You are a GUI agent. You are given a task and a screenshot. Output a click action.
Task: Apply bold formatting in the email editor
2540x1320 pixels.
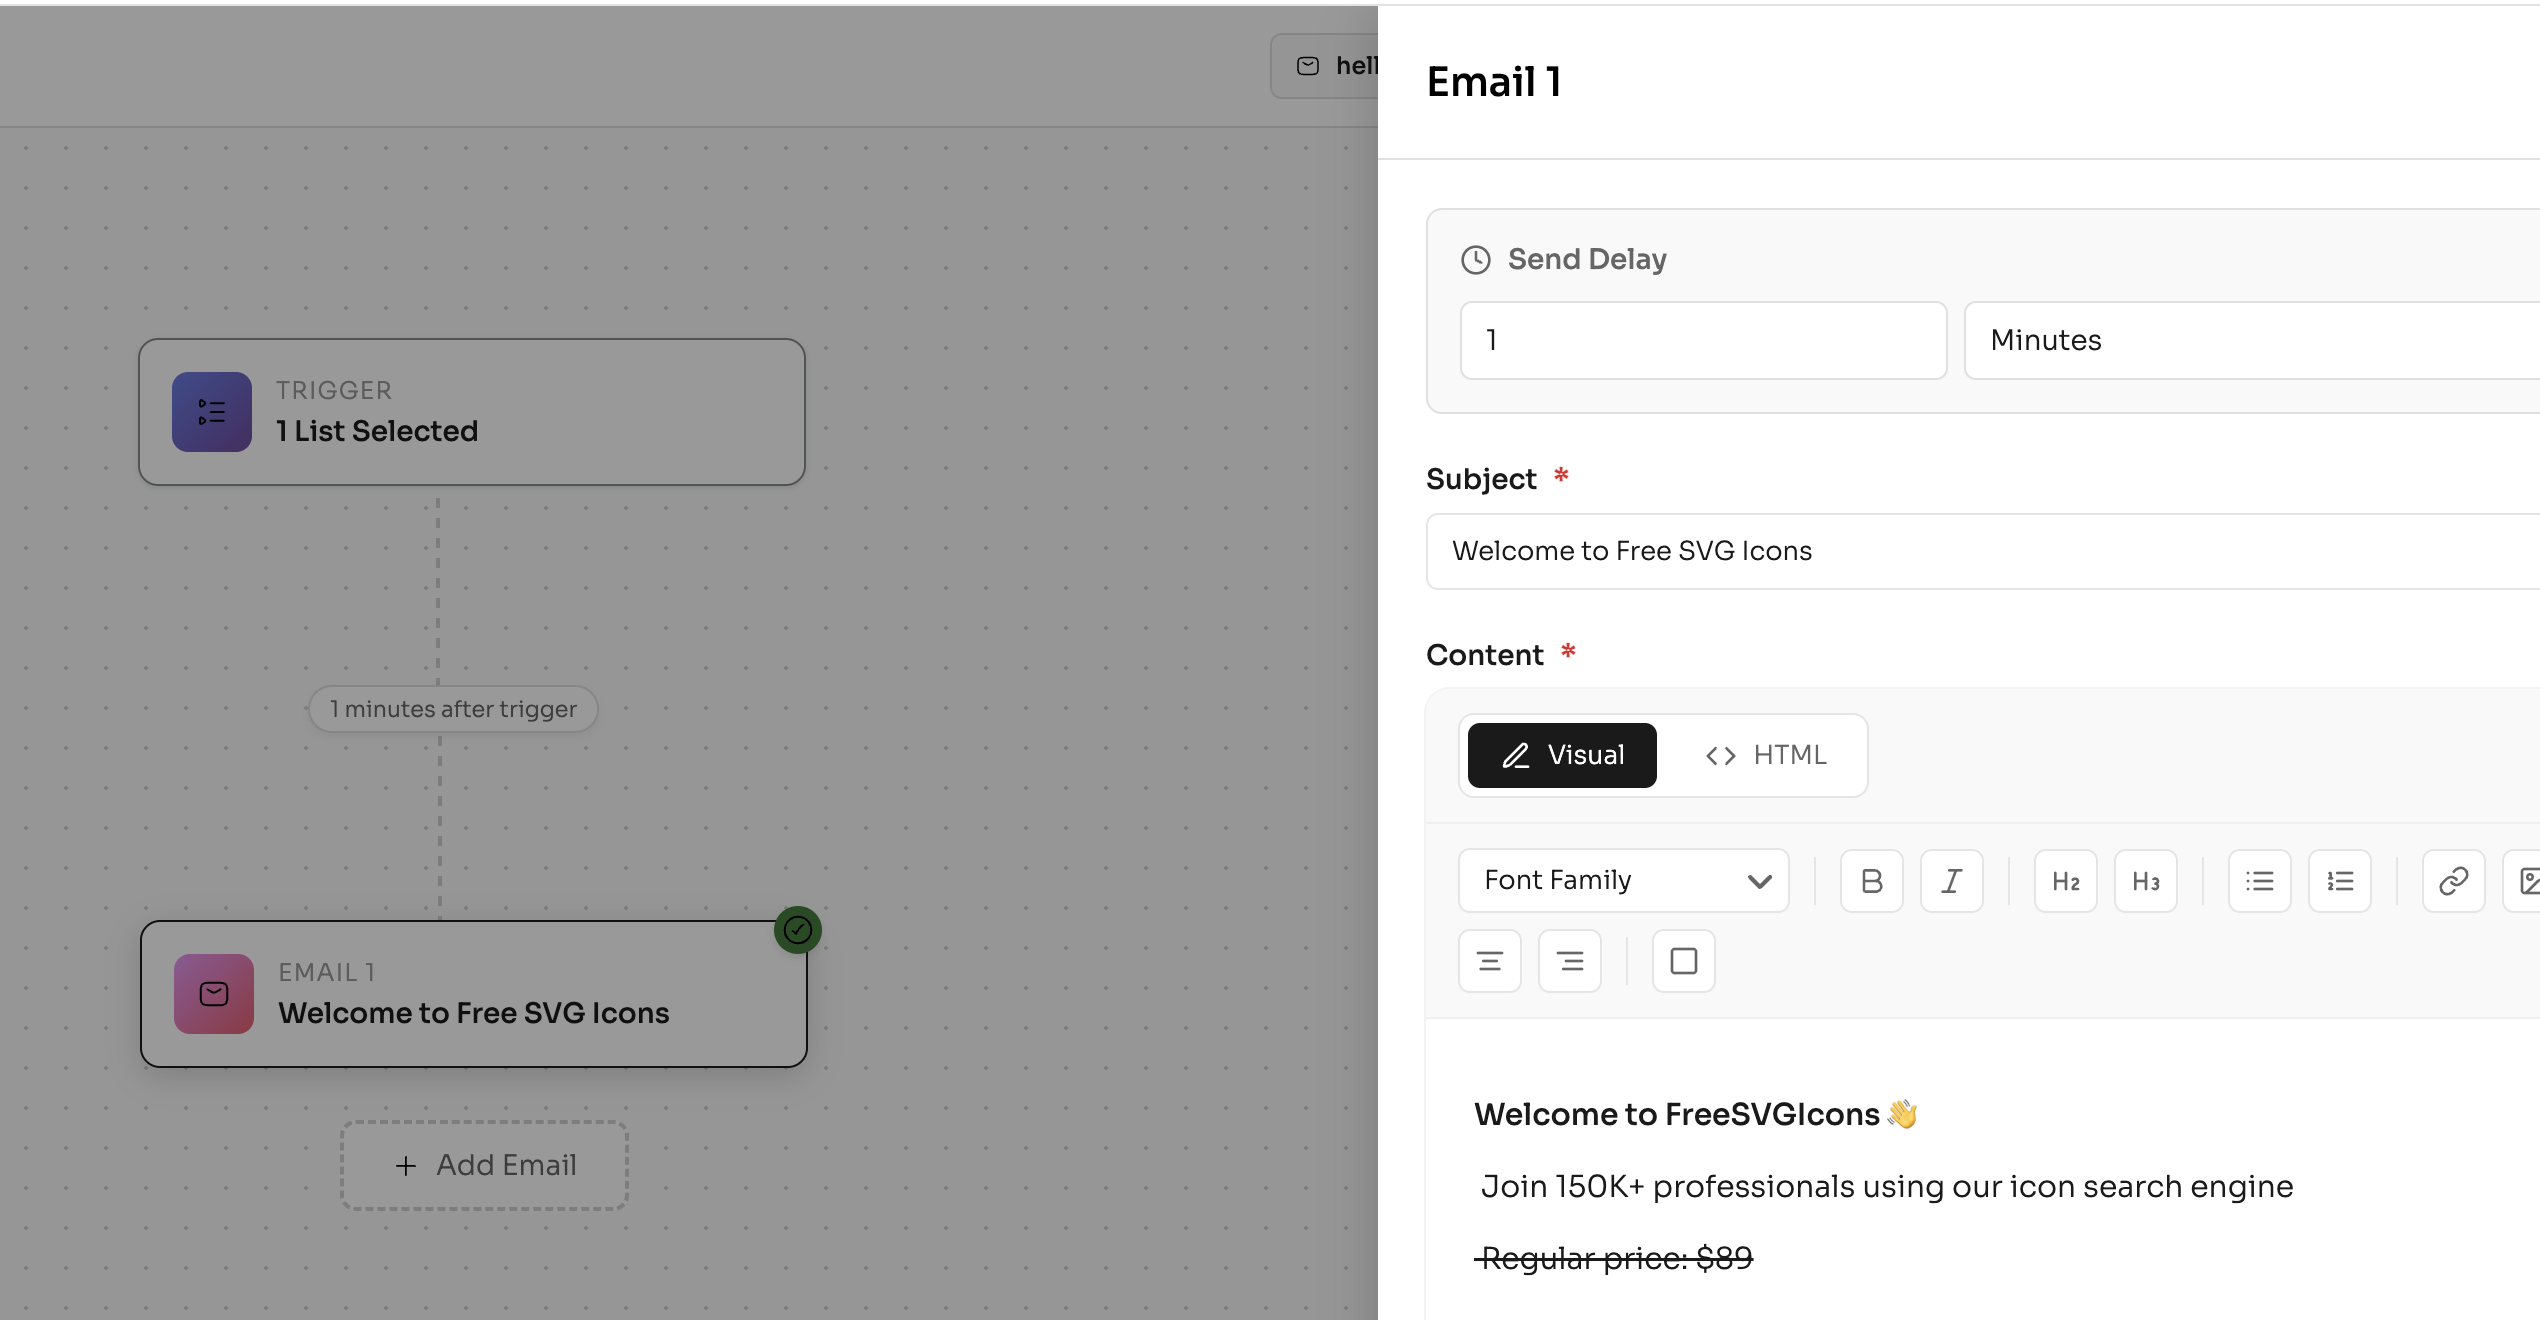pyautogui.click(x=1871, y=881)
